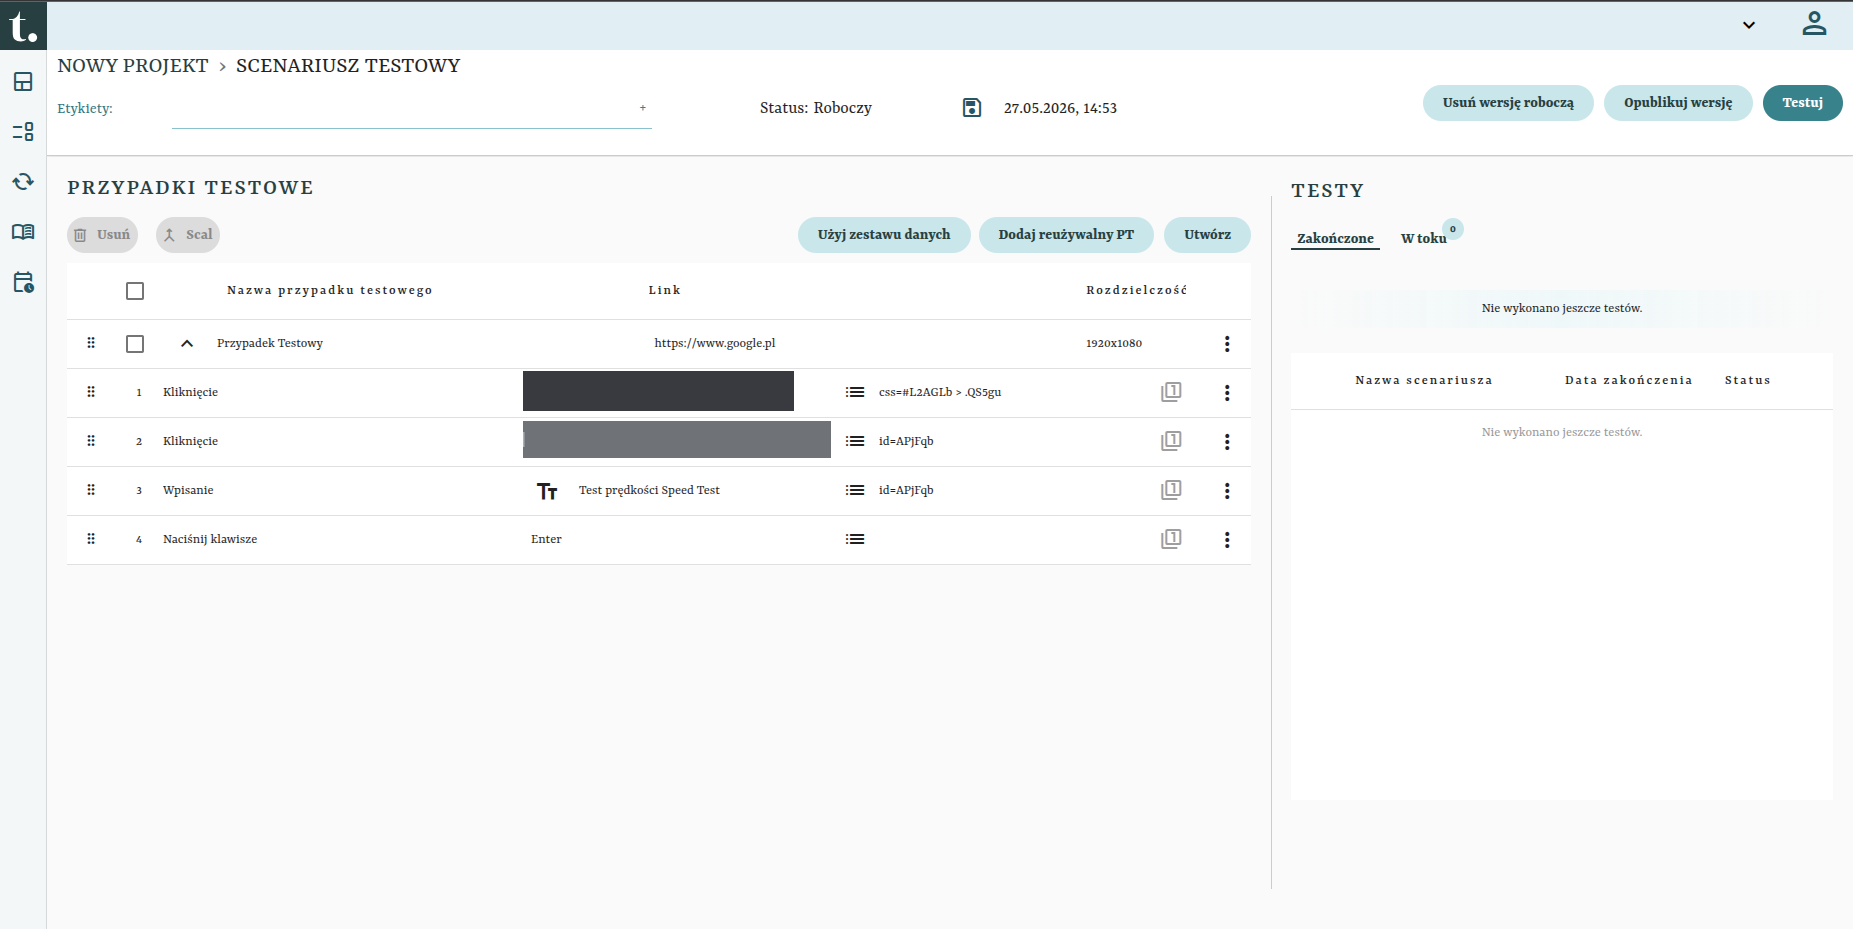Screen dimensions: 1853x929
Task: Click list icon on Wpisanie step row
Action: [x=855, y=490]
